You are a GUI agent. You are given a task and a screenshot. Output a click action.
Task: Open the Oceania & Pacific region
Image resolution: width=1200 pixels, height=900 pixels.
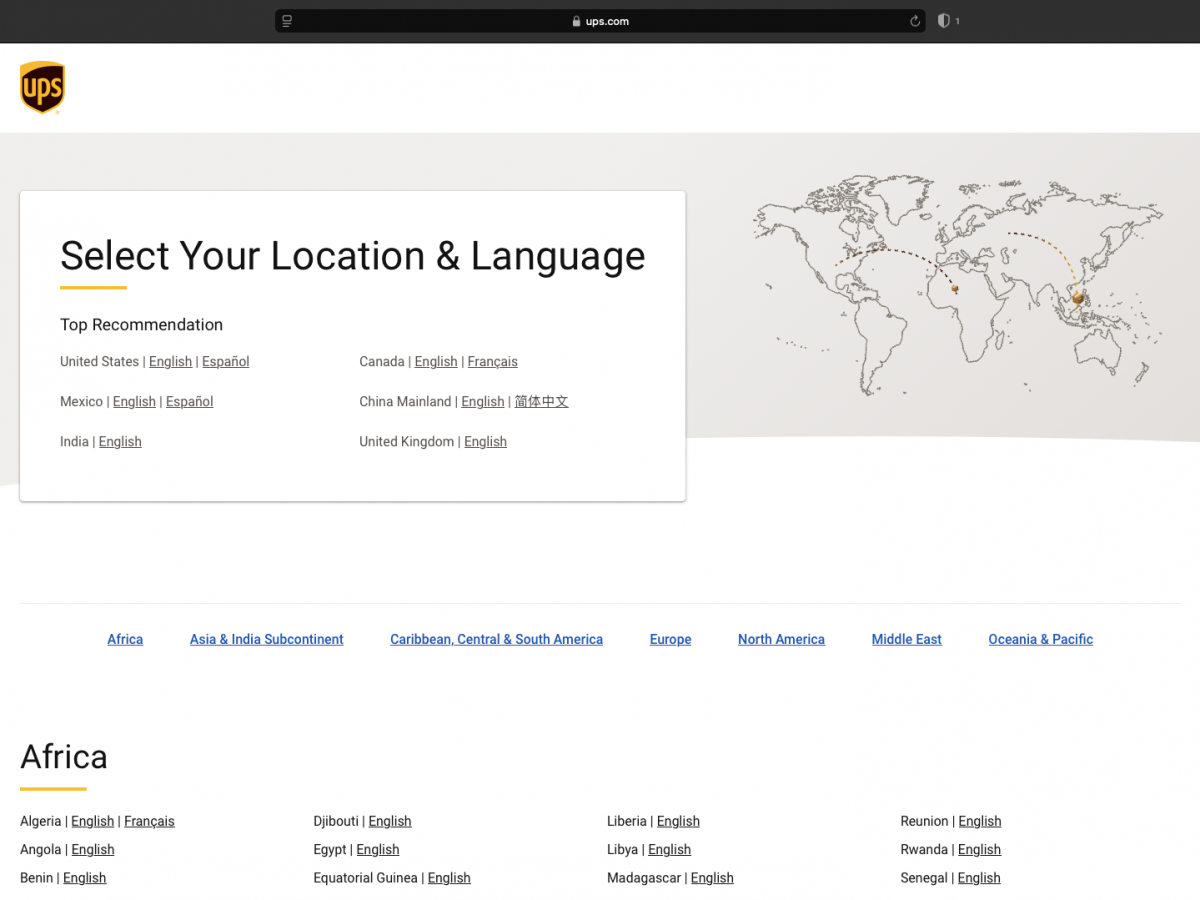pos(1040,639)
